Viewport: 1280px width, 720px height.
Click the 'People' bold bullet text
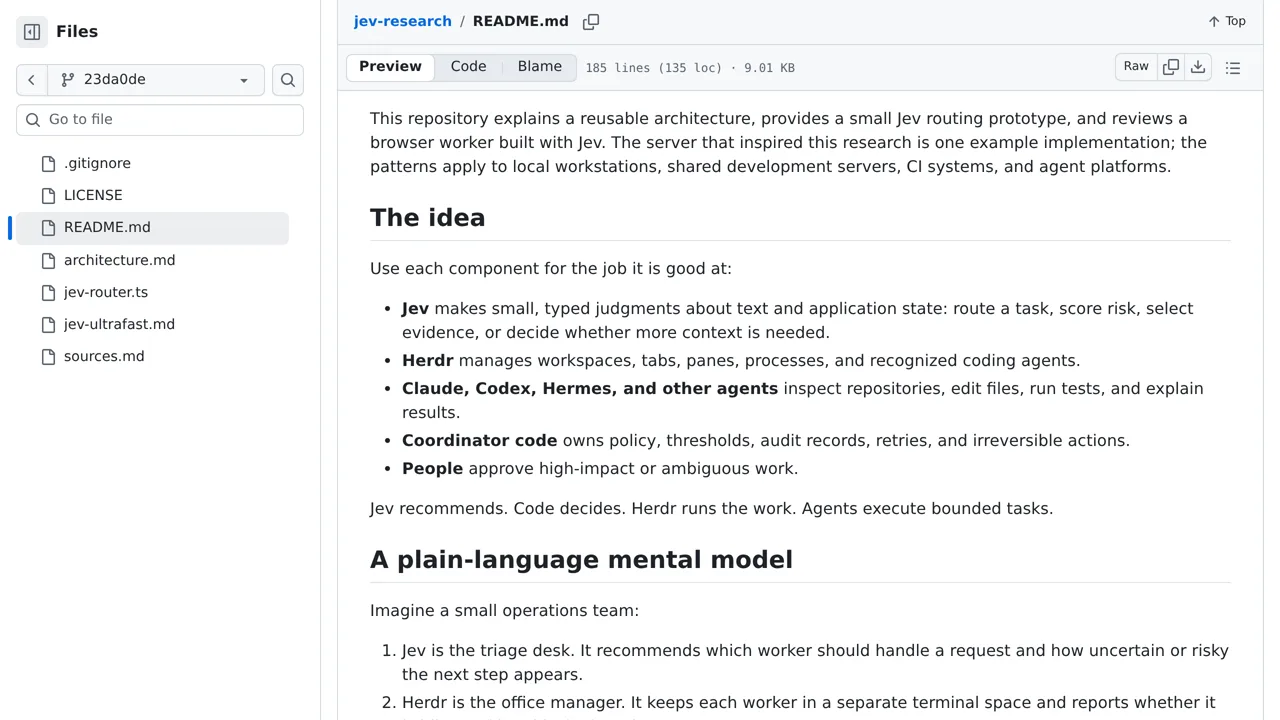click(432, 469)
